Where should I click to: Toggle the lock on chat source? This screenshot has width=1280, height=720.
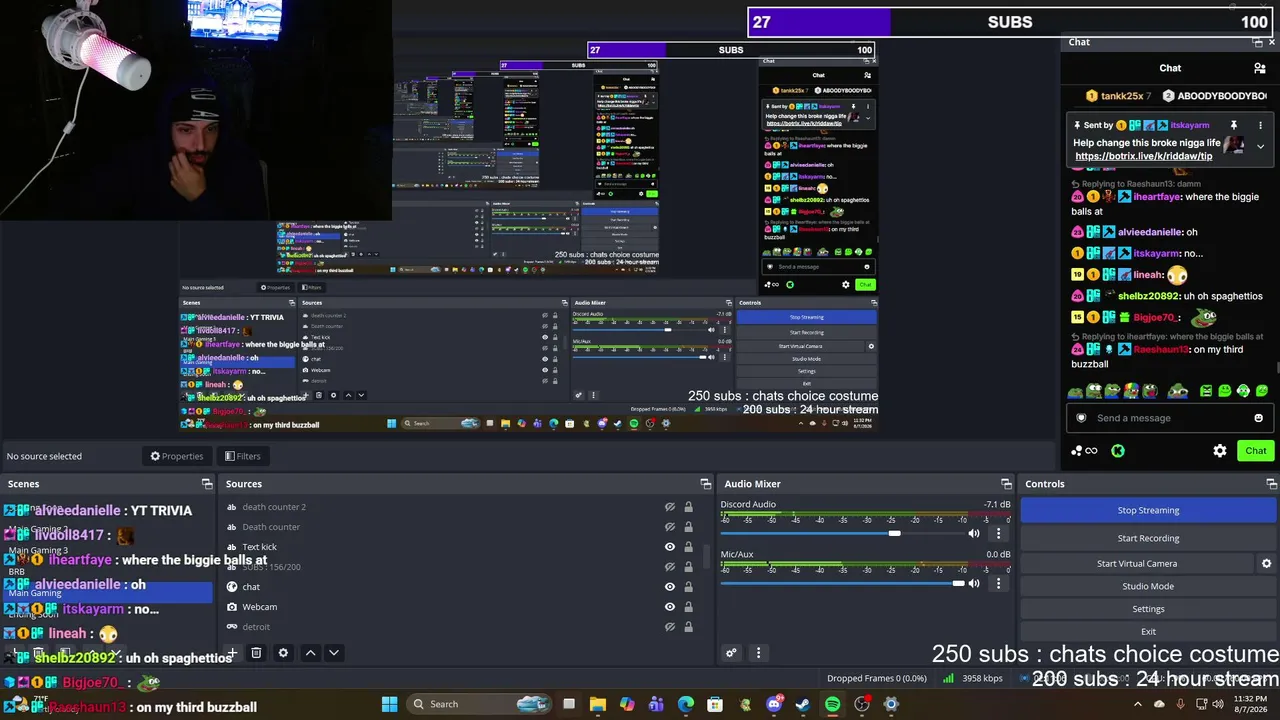click(688, 587)
